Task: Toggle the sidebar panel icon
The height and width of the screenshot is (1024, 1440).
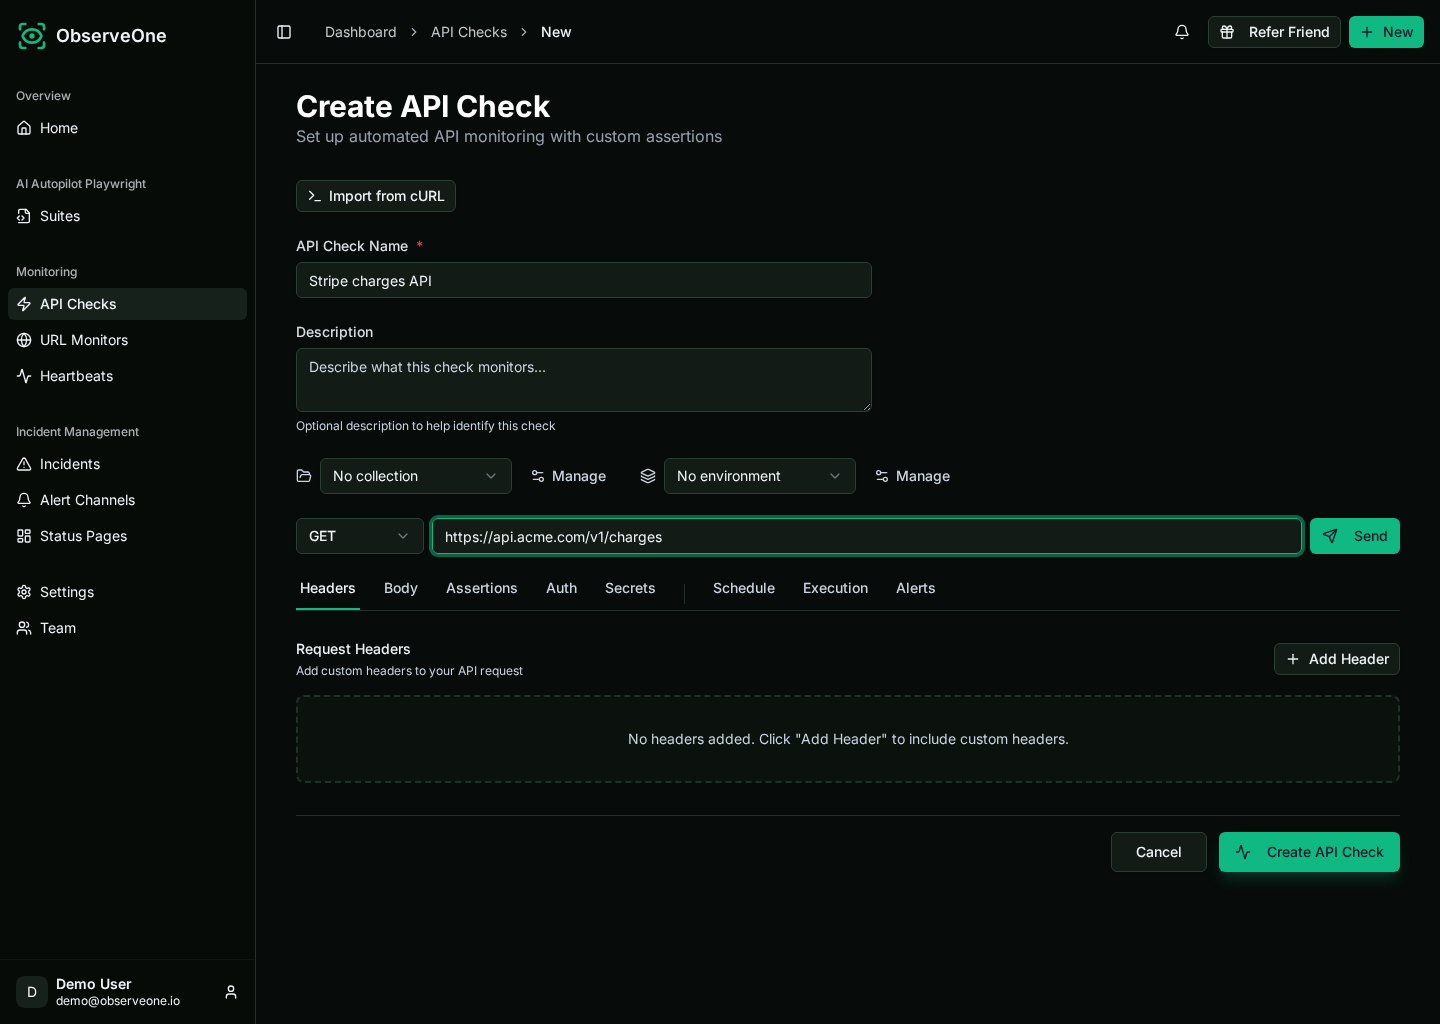Action: 284,32
